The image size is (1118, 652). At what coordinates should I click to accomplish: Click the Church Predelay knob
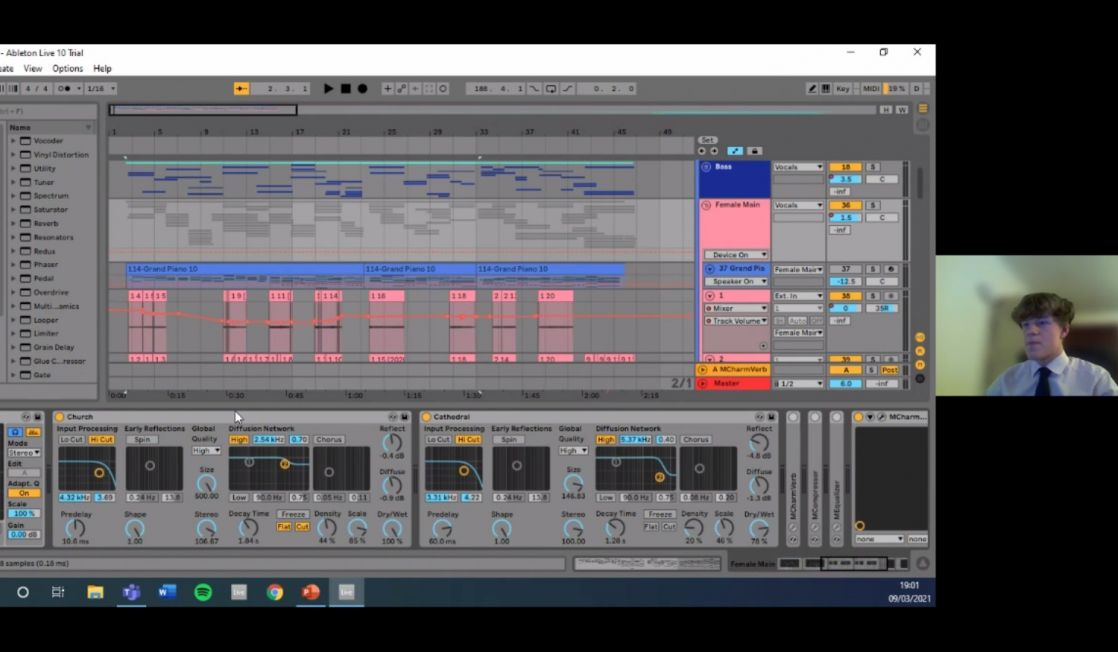(x=75, y=529)
